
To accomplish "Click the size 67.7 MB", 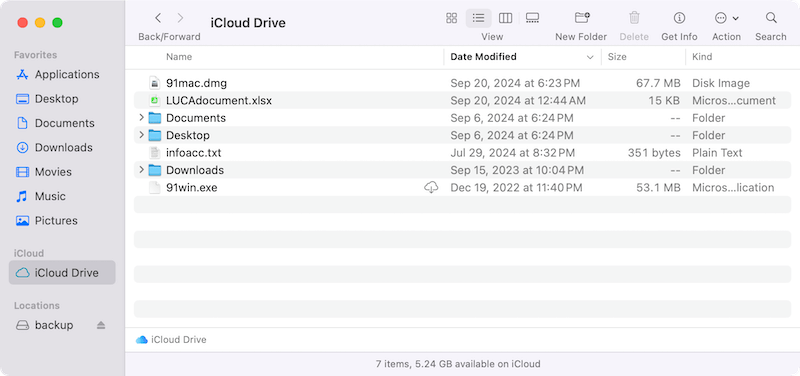I will pyautogui.click(x=658, y=83).
